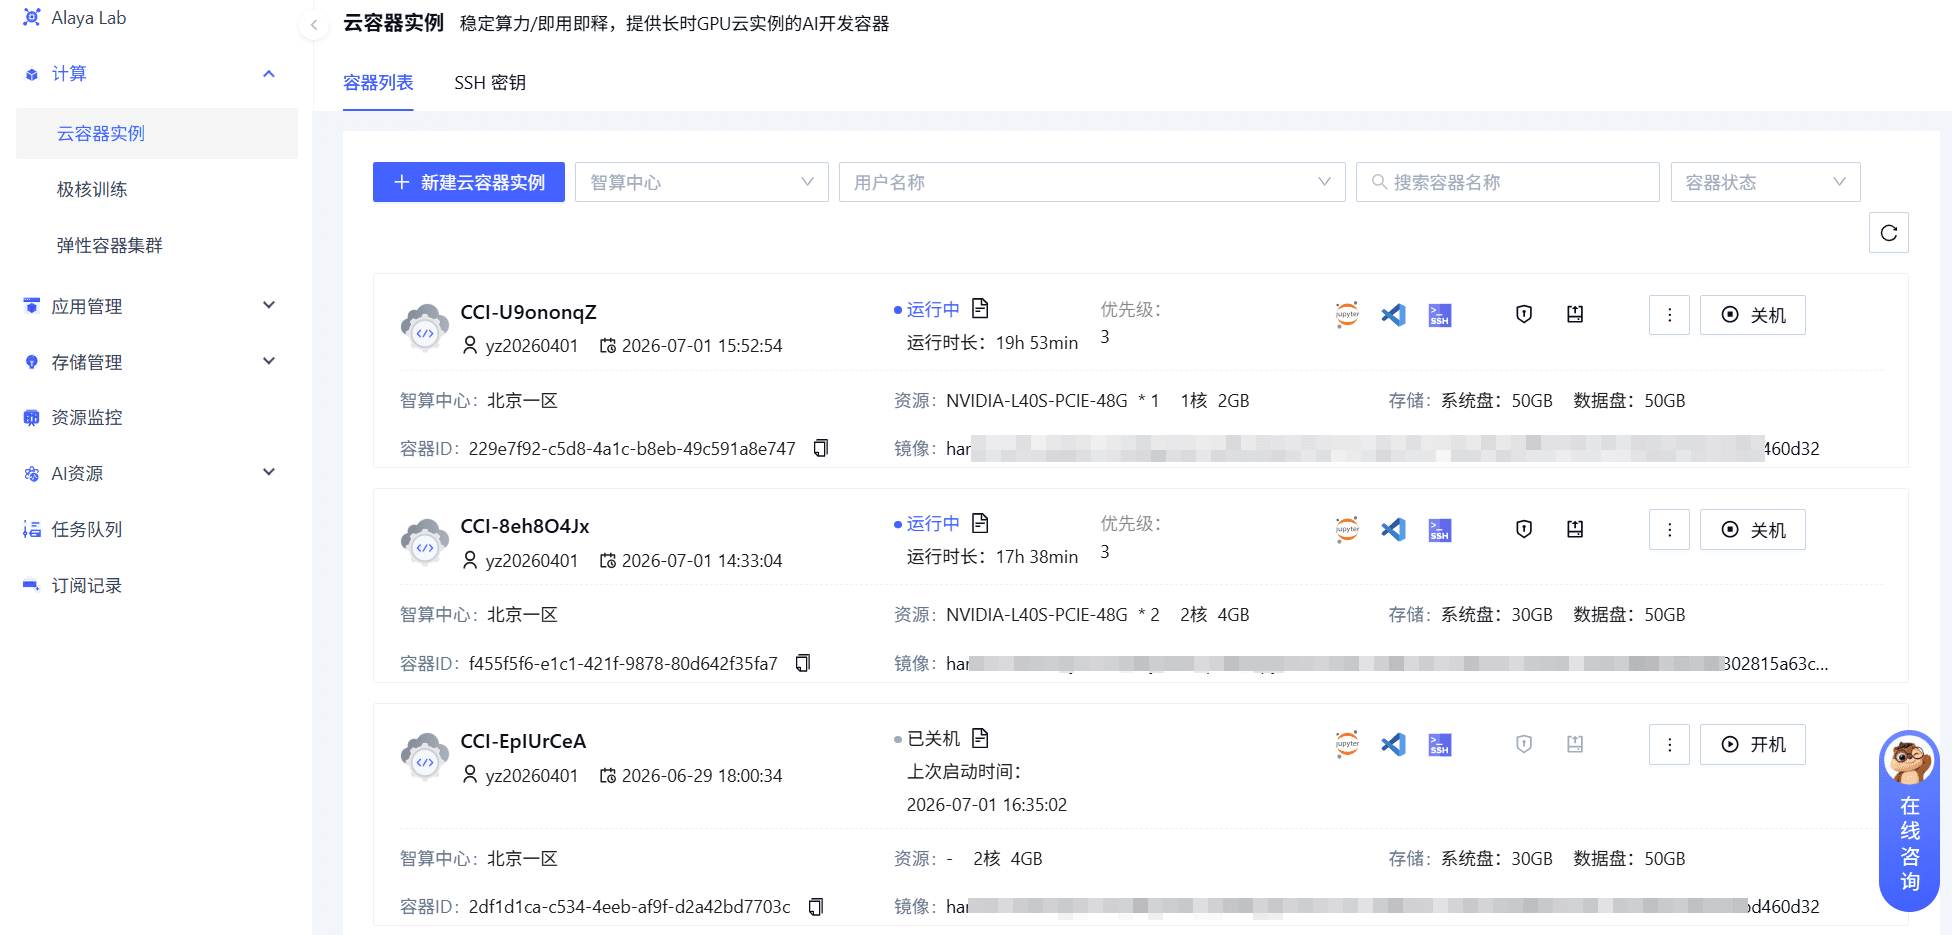This screenshot has height=935, width=1952.
Task: Open log document icon for CCI-8eh8O4Jx
Action: [980, 523]
